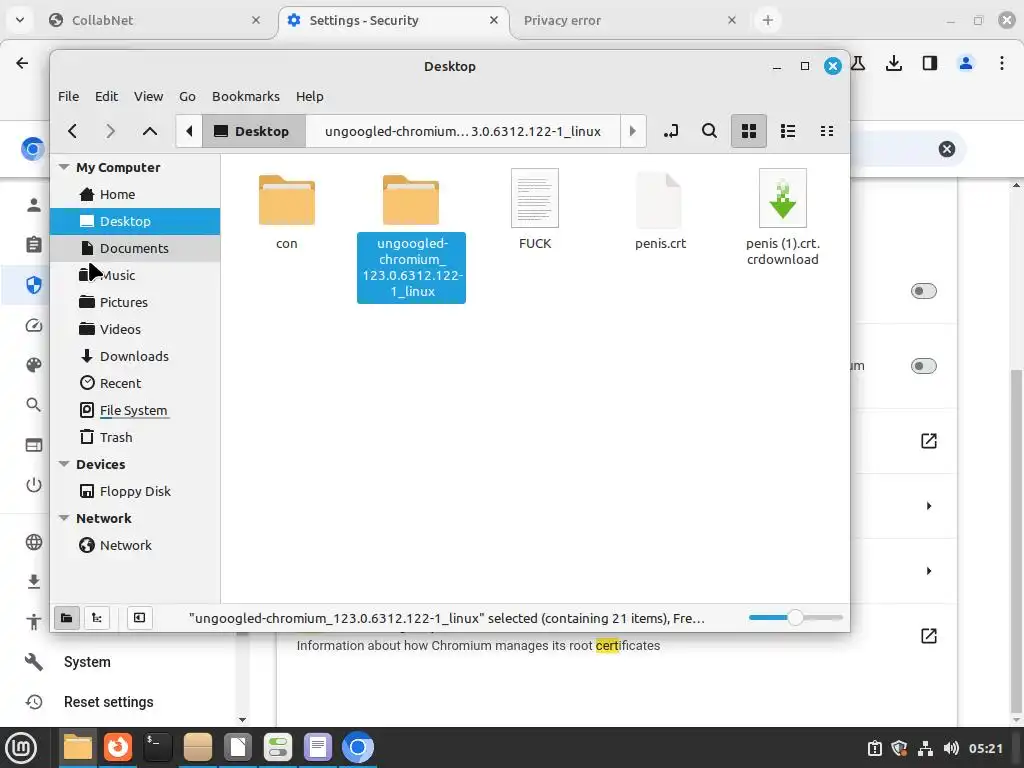Image resolution: width=1024 pixels, height=768 pixels.
Task: Open Chromium tab search dropdown
Action: click(x=20, y=20)
